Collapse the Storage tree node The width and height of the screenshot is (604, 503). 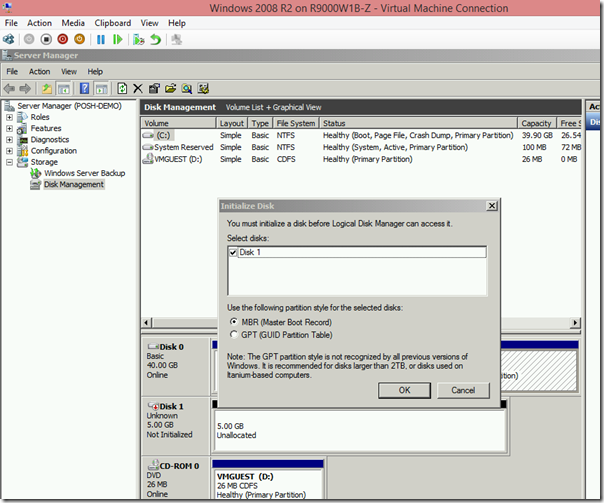coord(9,162)
